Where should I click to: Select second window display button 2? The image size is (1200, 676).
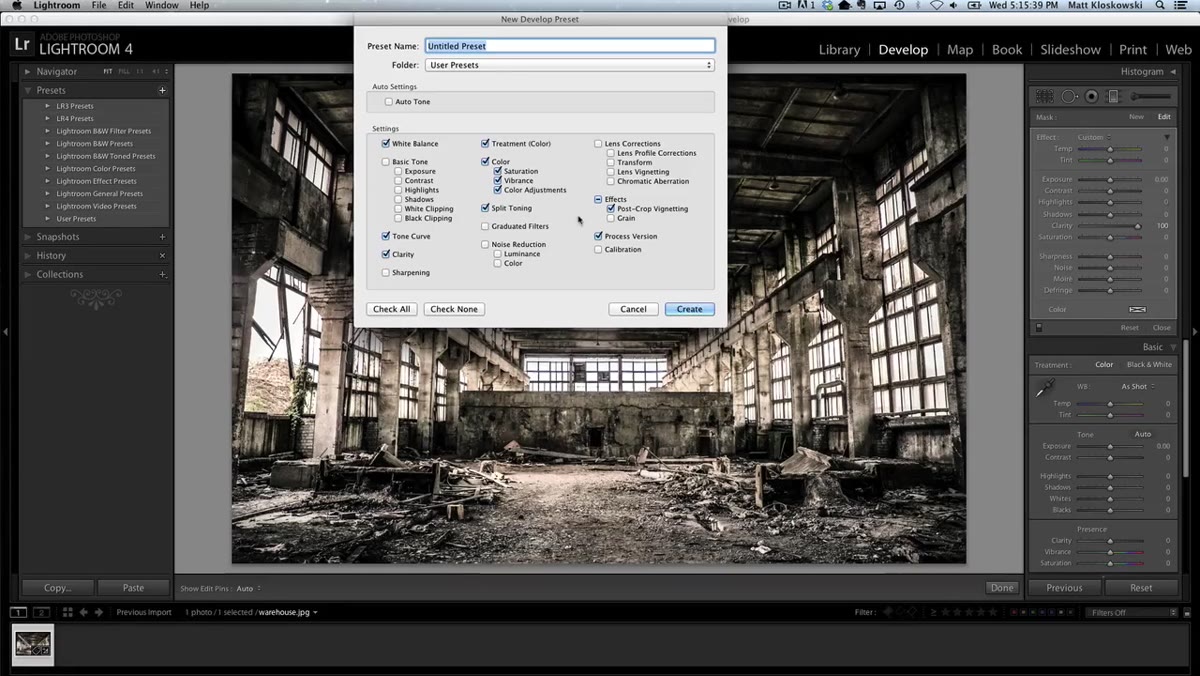pyautogui.click(x=42, y=612)
